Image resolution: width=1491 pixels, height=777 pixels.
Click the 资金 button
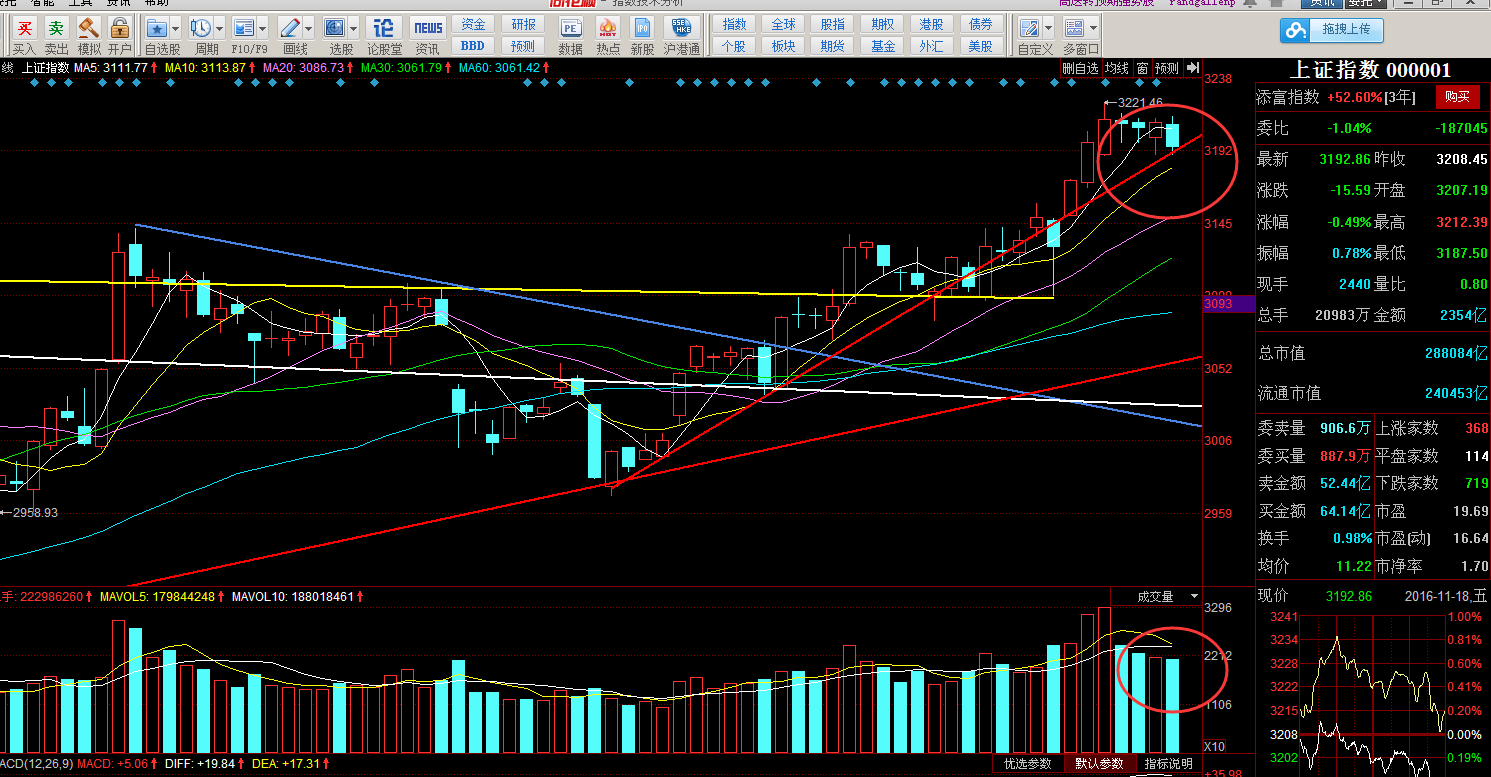pyautogui.click(x=473, y=24)
